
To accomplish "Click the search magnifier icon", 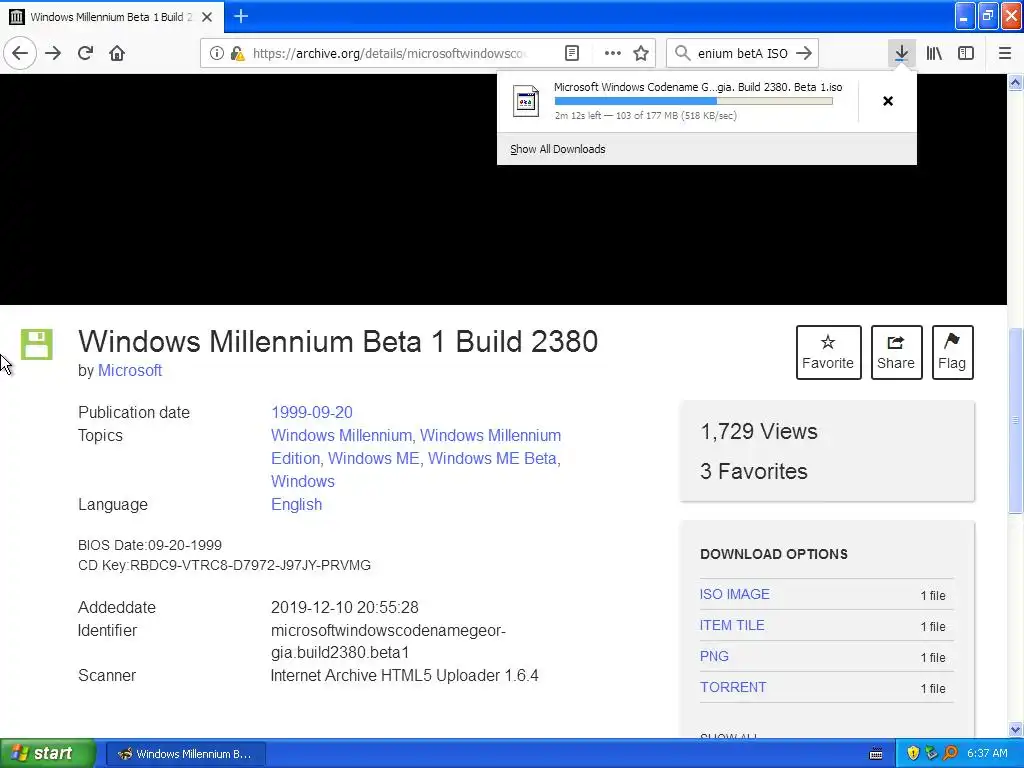I will point(682,54).
